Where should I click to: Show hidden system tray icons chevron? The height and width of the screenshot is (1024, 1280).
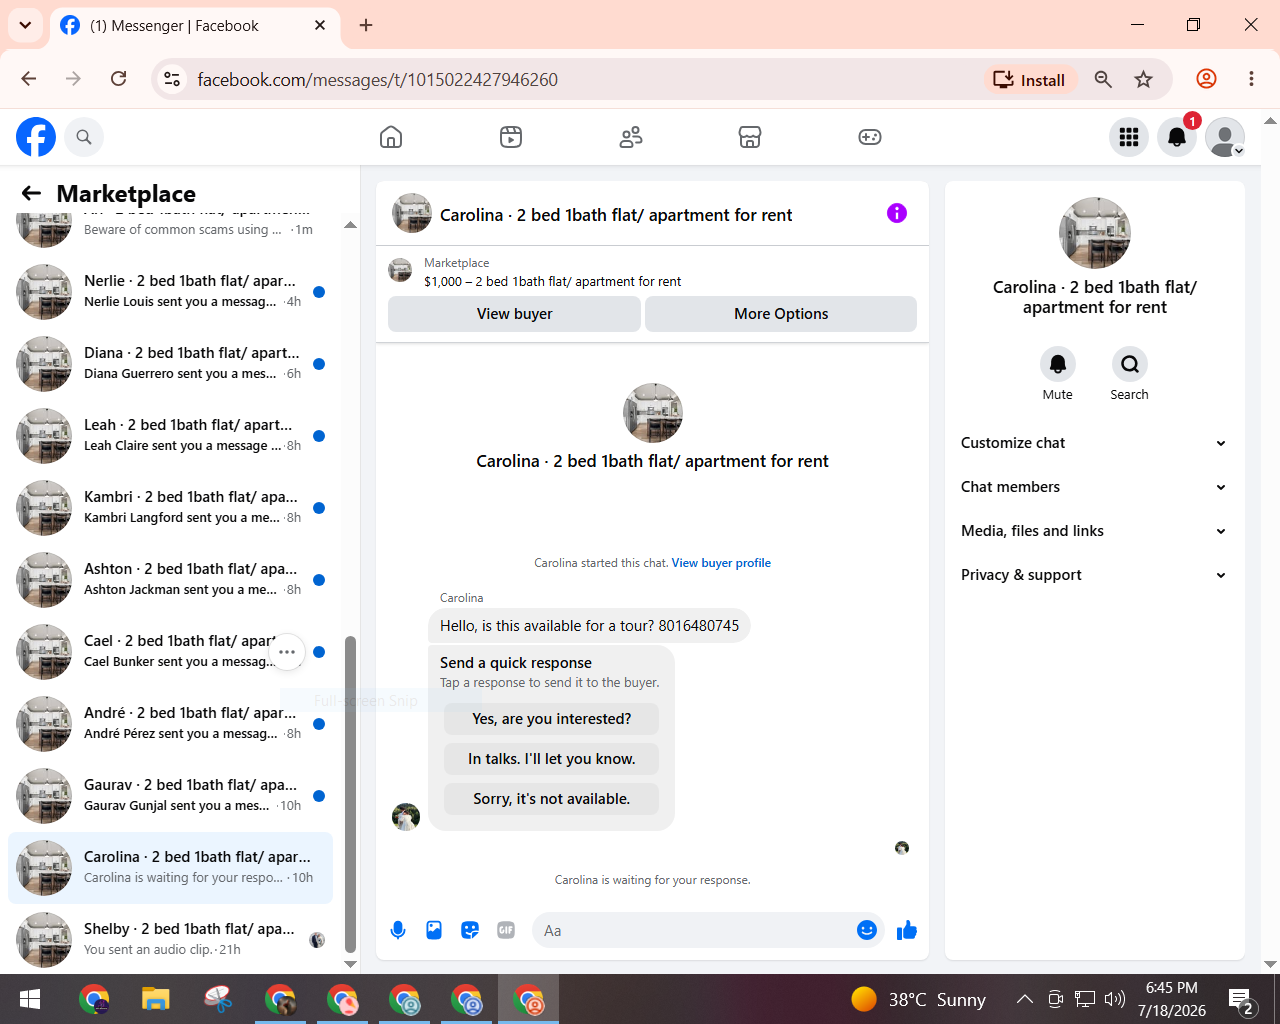point(1024,999)
